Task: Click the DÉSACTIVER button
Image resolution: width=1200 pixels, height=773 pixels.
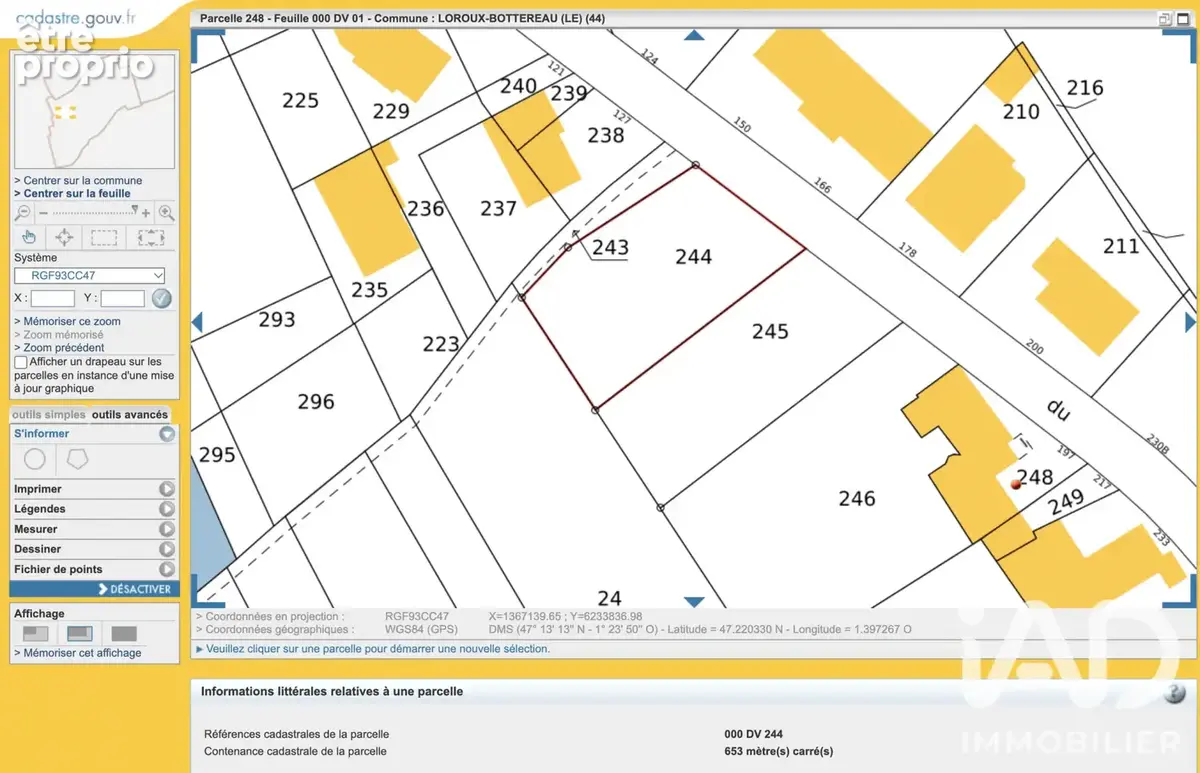Action: [95, 589]
